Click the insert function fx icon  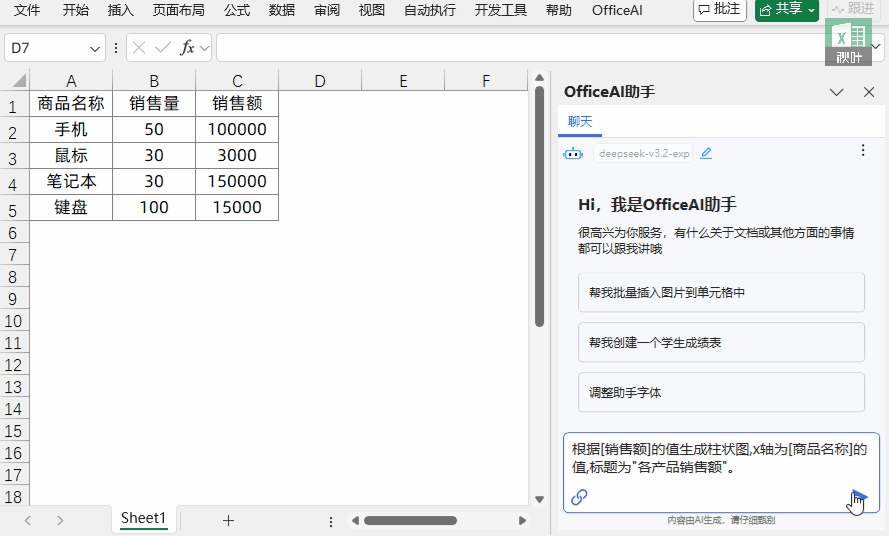187,48
